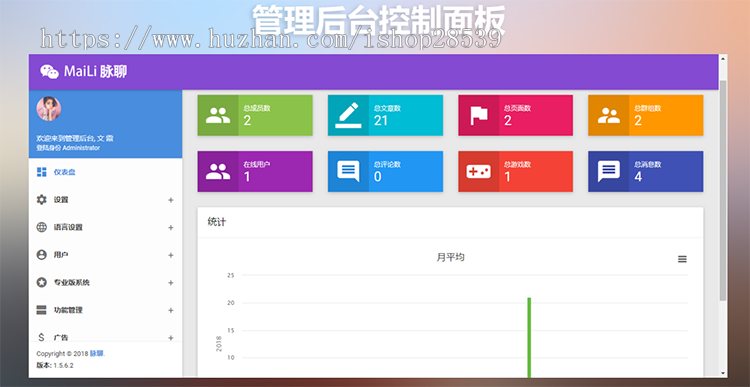This screenshot has width=750, height=387.
Task: Click the feature management bars icon
Action: click(x=42, y=310)
